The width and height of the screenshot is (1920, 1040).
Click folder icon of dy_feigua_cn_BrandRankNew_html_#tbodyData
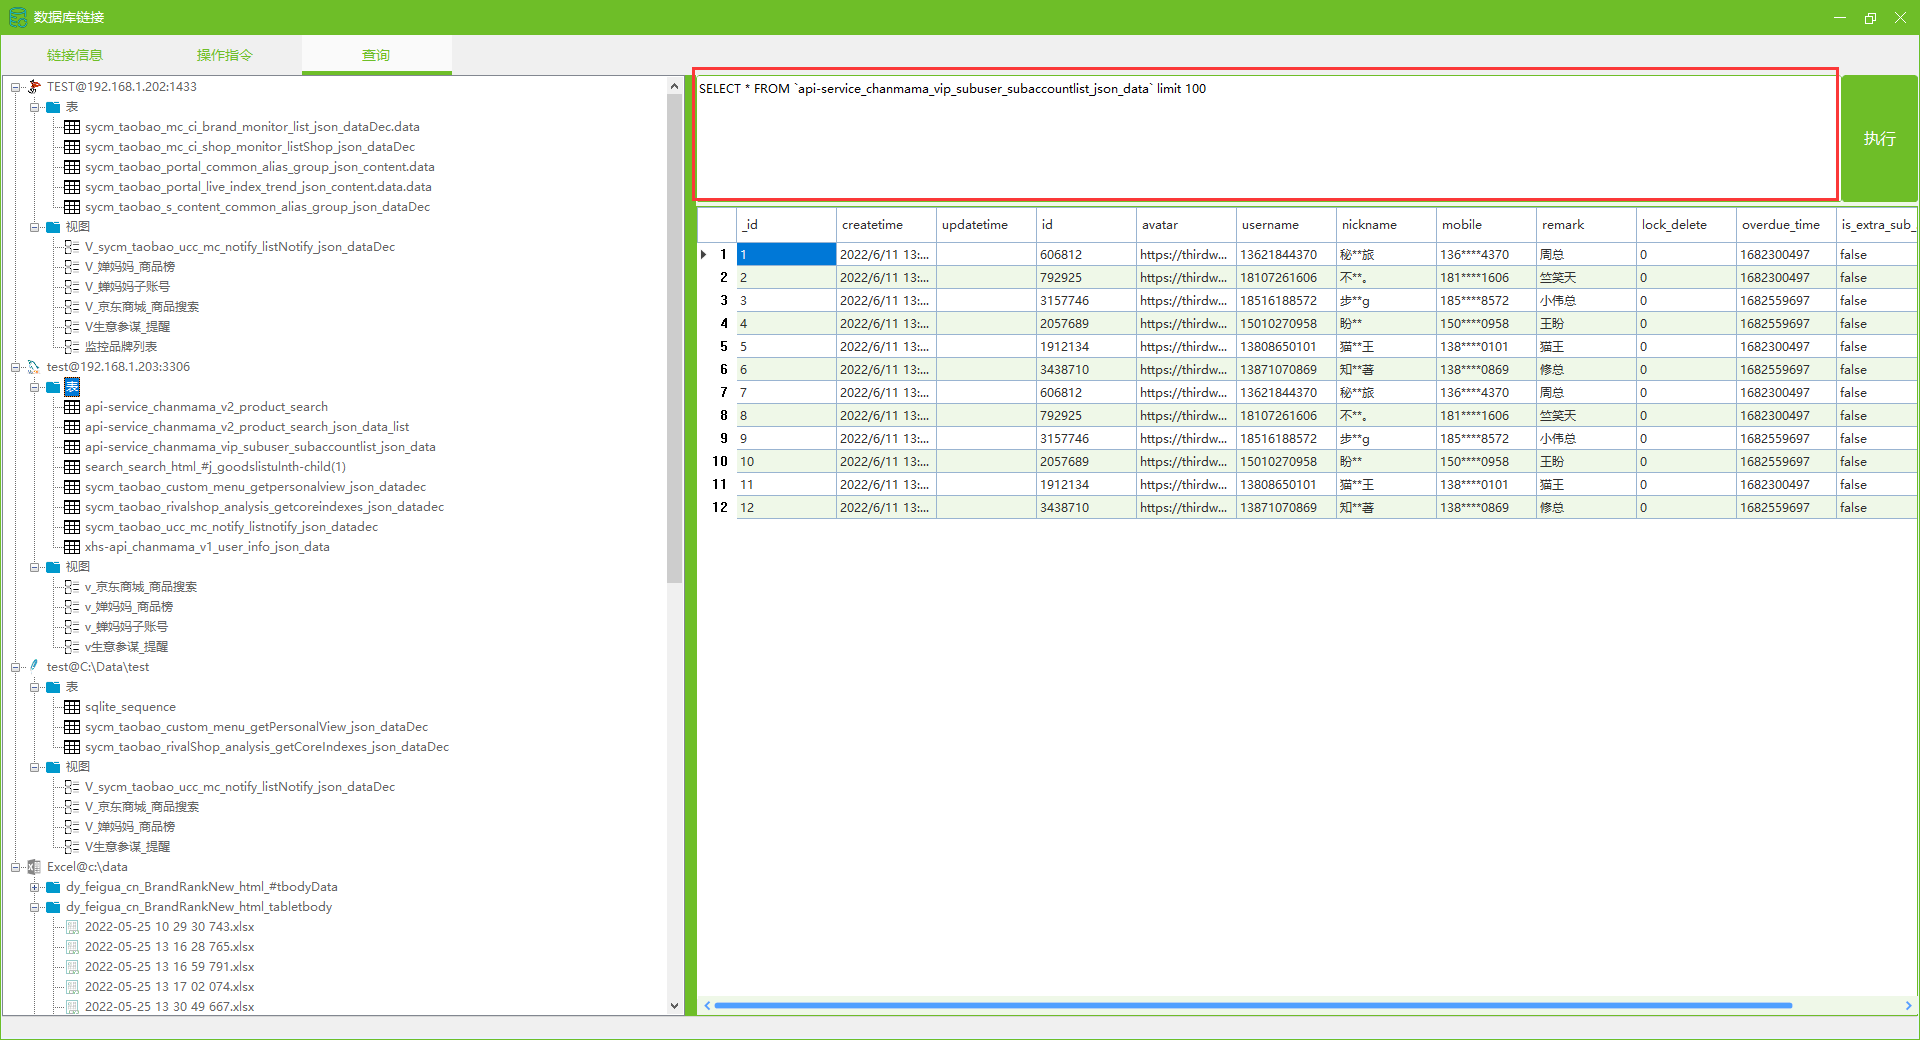[53, 887]
